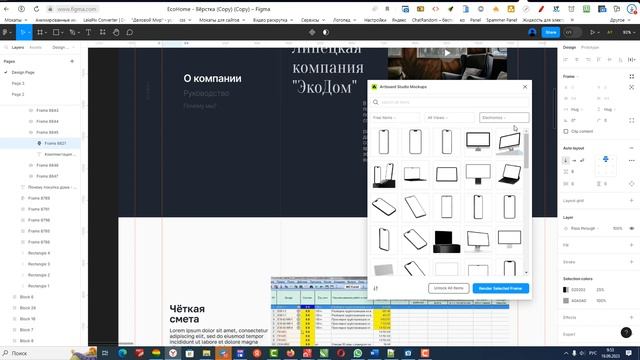
Task: Open the Pass through blend mode dropdown
Action: 585,229
